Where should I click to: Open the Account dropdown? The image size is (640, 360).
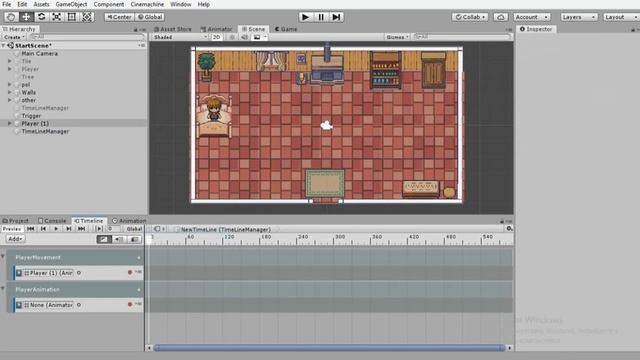532,17
